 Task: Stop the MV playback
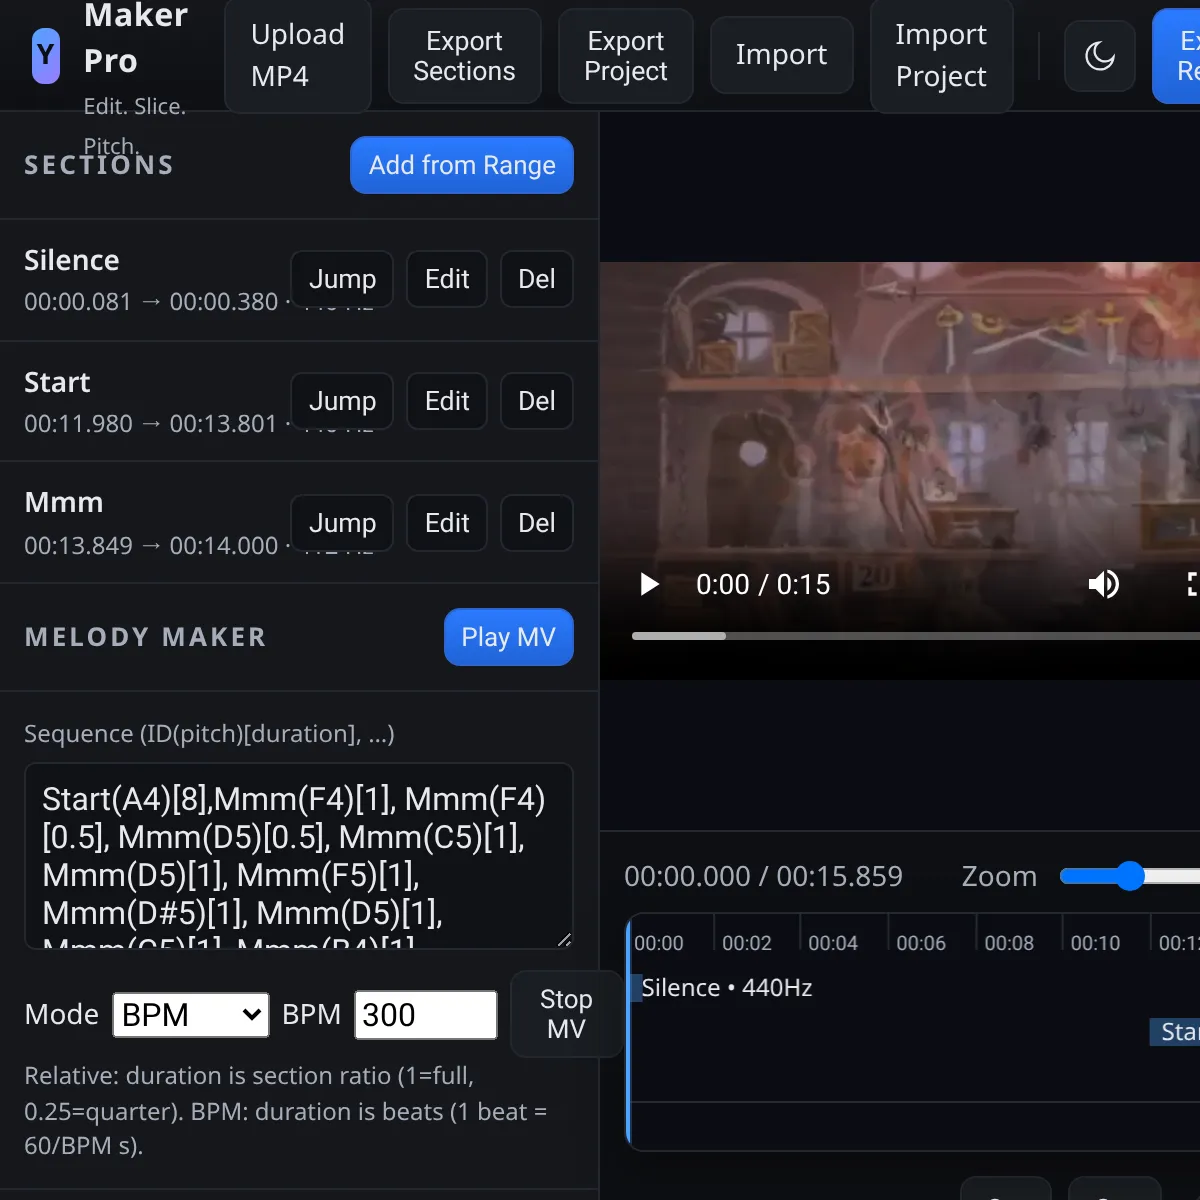point(565,1014)
